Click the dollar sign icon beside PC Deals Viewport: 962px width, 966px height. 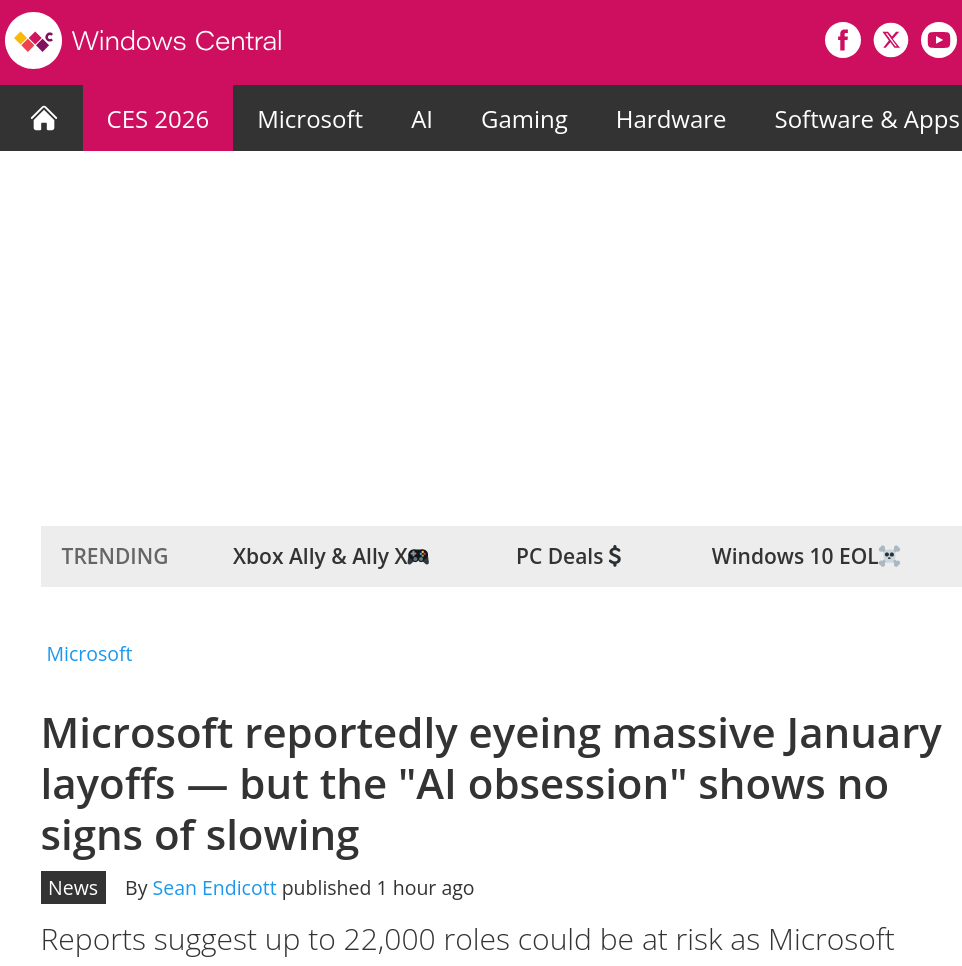pos(615,556)
